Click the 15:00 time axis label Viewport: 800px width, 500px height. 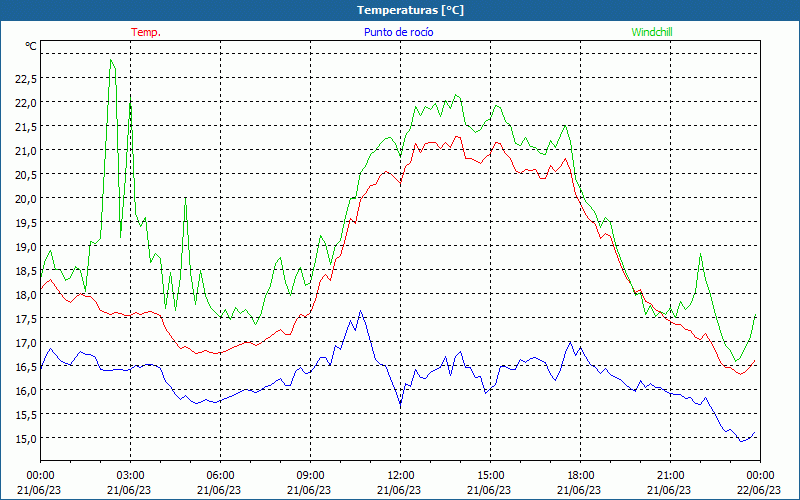tap(490, 476)
